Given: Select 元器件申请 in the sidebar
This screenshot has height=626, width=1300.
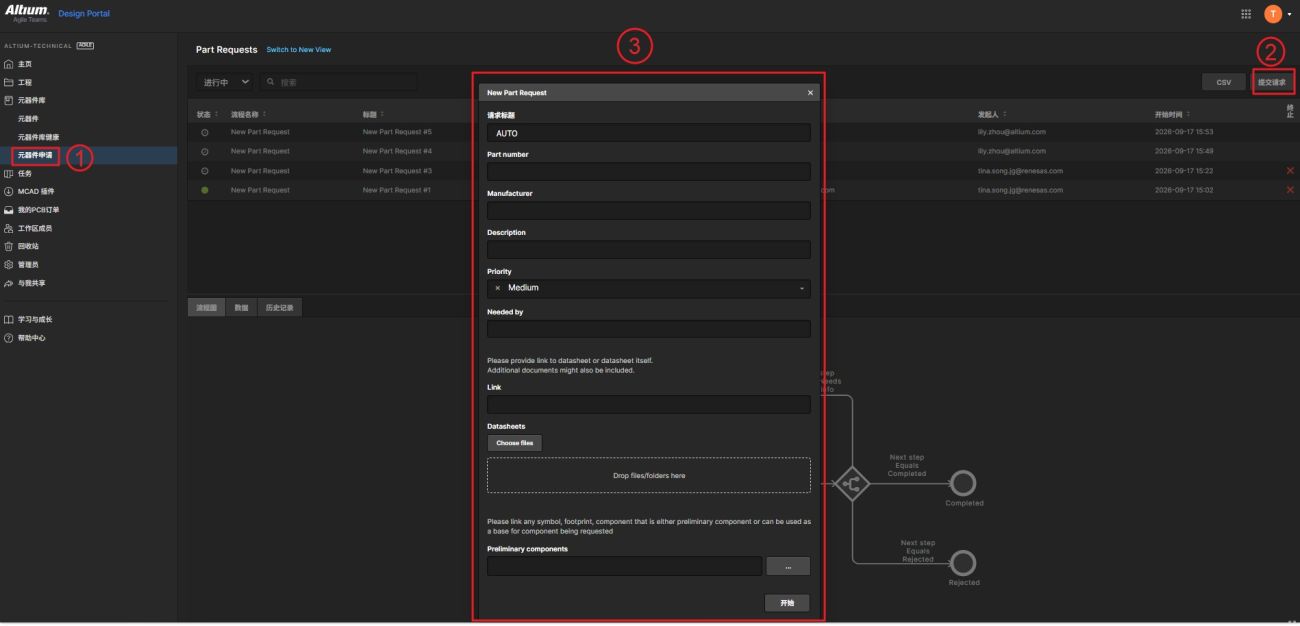Looking at the screenshot, I should click(x=35, y=155).
